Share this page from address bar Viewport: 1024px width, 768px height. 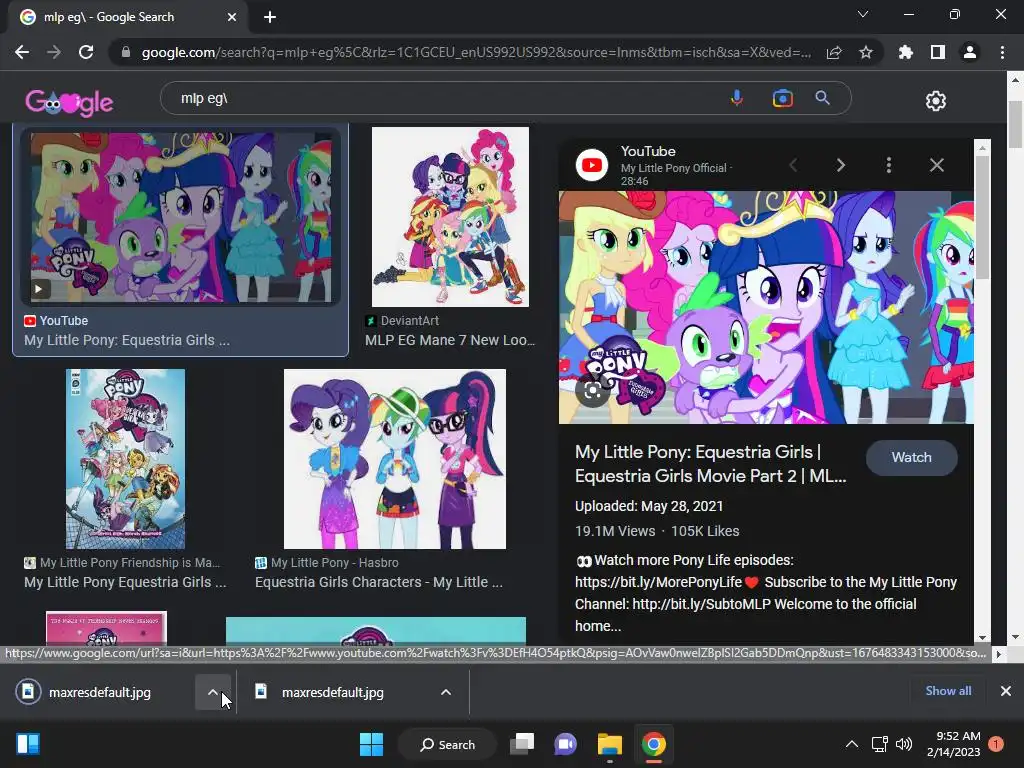pyautogui.click(x=834, y=52)
